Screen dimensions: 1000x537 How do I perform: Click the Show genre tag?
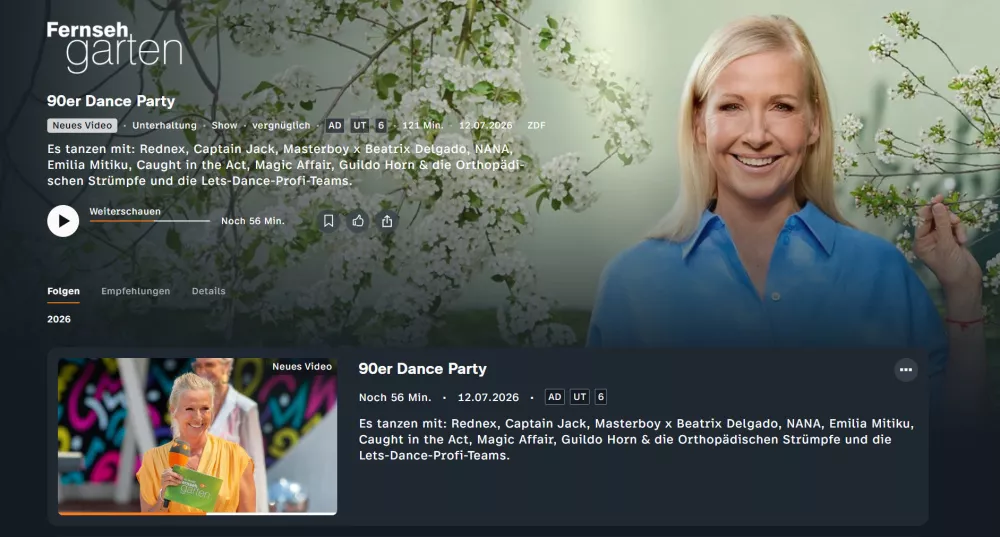(x=224, y=126)
